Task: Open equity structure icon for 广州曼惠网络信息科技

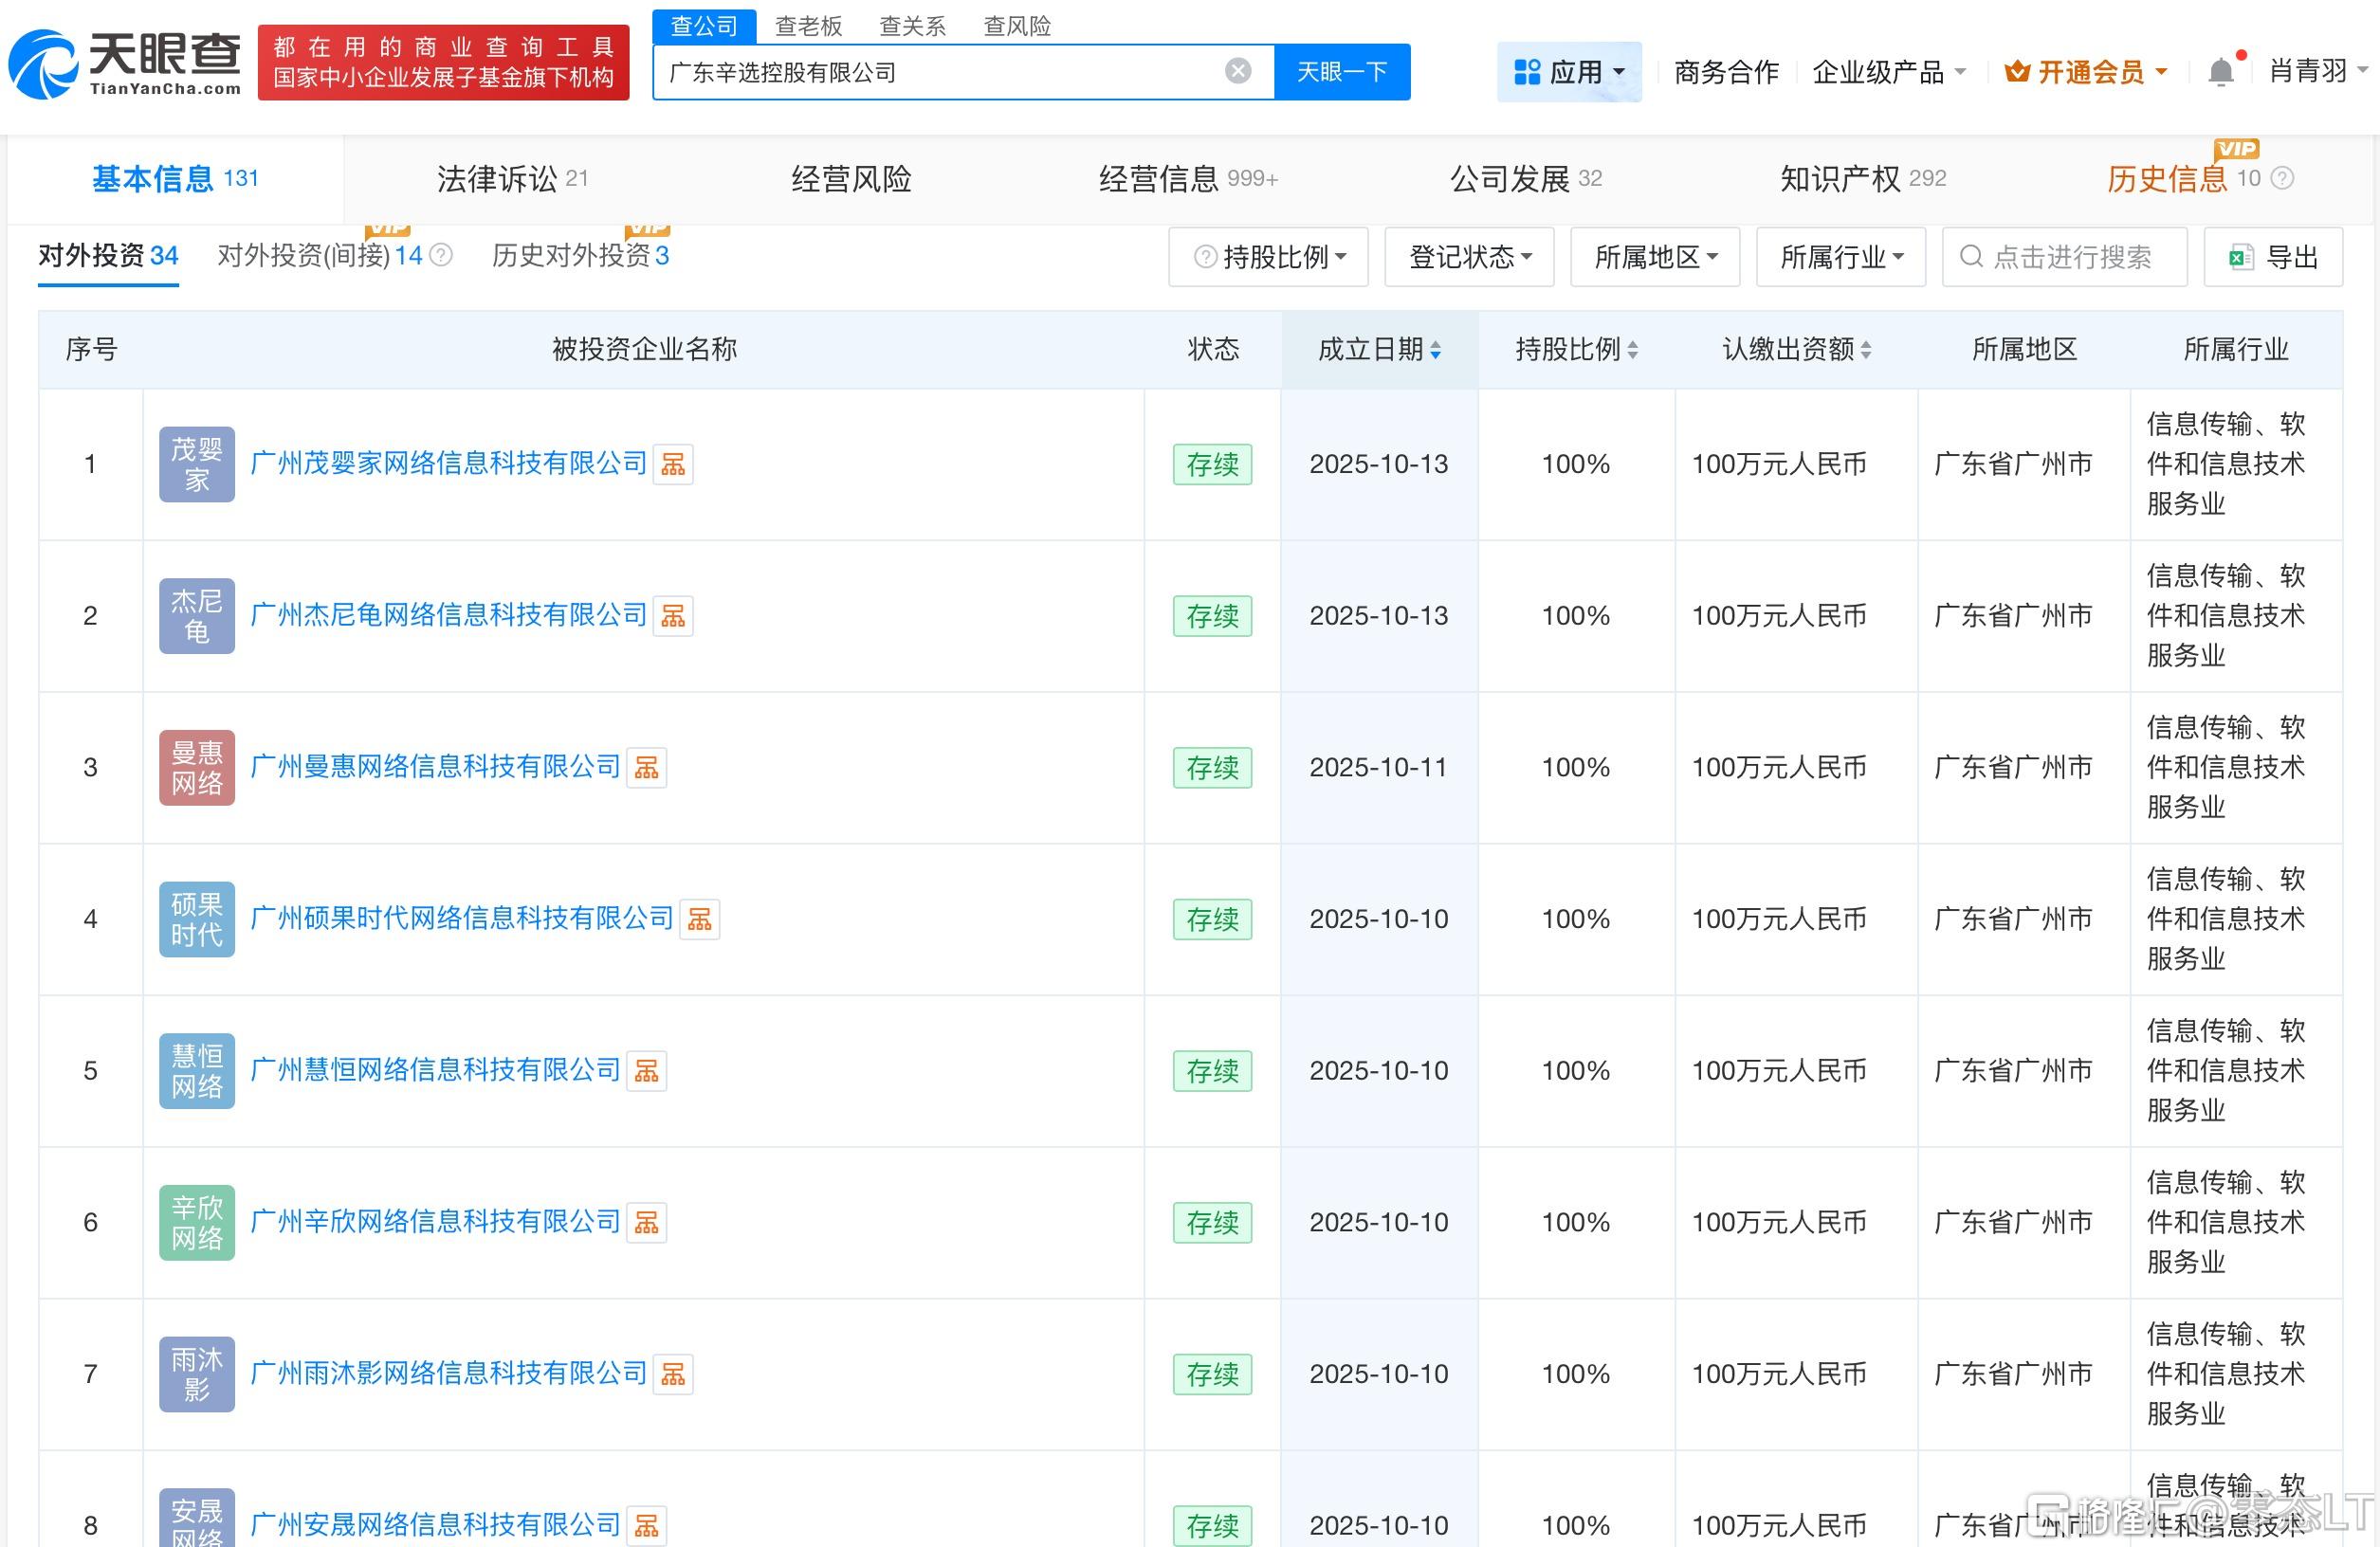Action: pos(646,768)
